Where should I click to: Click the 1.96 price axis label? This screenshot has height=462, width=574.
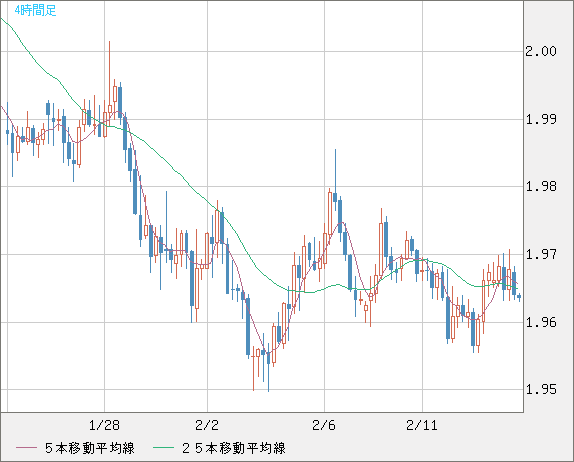(x=541, y=322)
